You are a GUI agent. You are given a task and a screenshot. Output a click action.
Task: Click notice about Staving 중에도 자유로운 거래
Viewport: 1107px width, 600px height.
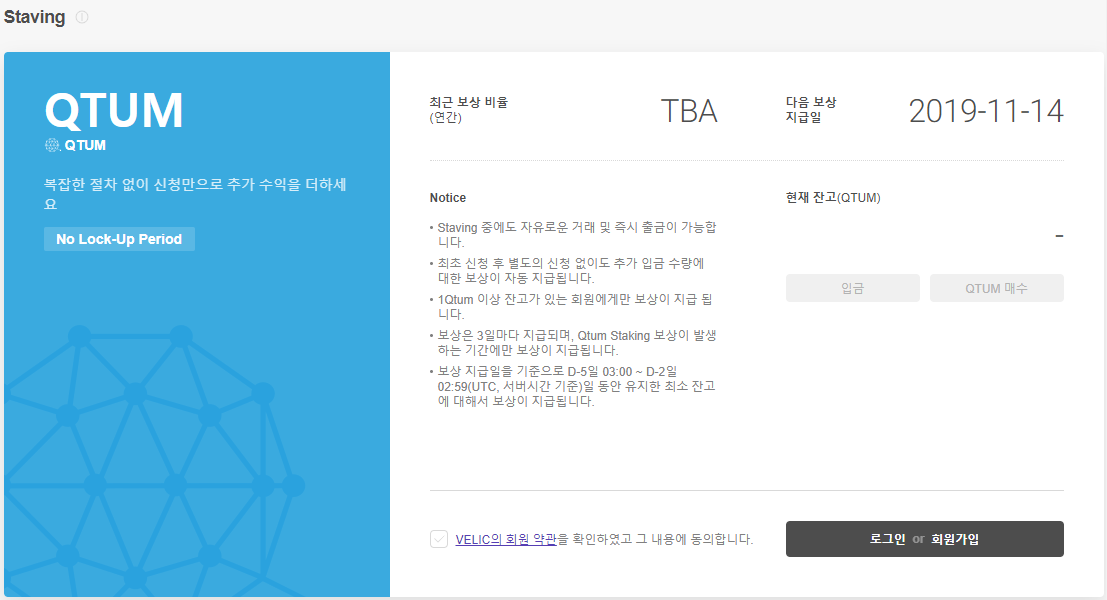coord(573,234)
